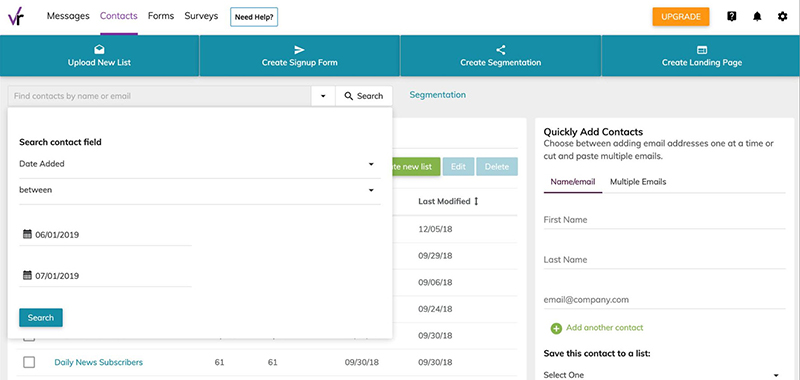
Task: Expand the search options dropdown arrow
Action: pos(323,96)
